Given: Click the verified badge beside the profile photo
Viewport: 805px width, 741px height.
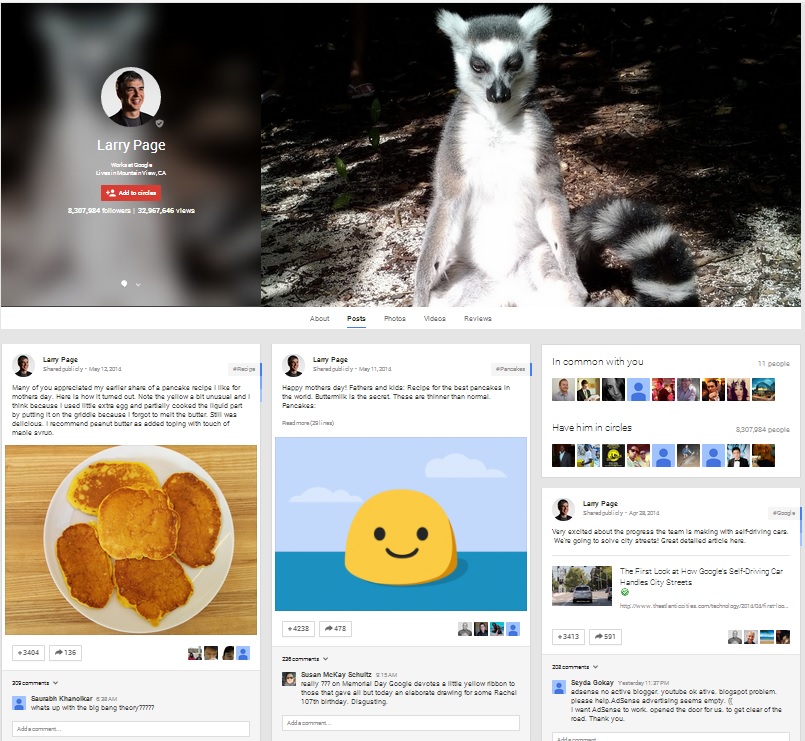Looking at the screenshot, I should (159, 123).
